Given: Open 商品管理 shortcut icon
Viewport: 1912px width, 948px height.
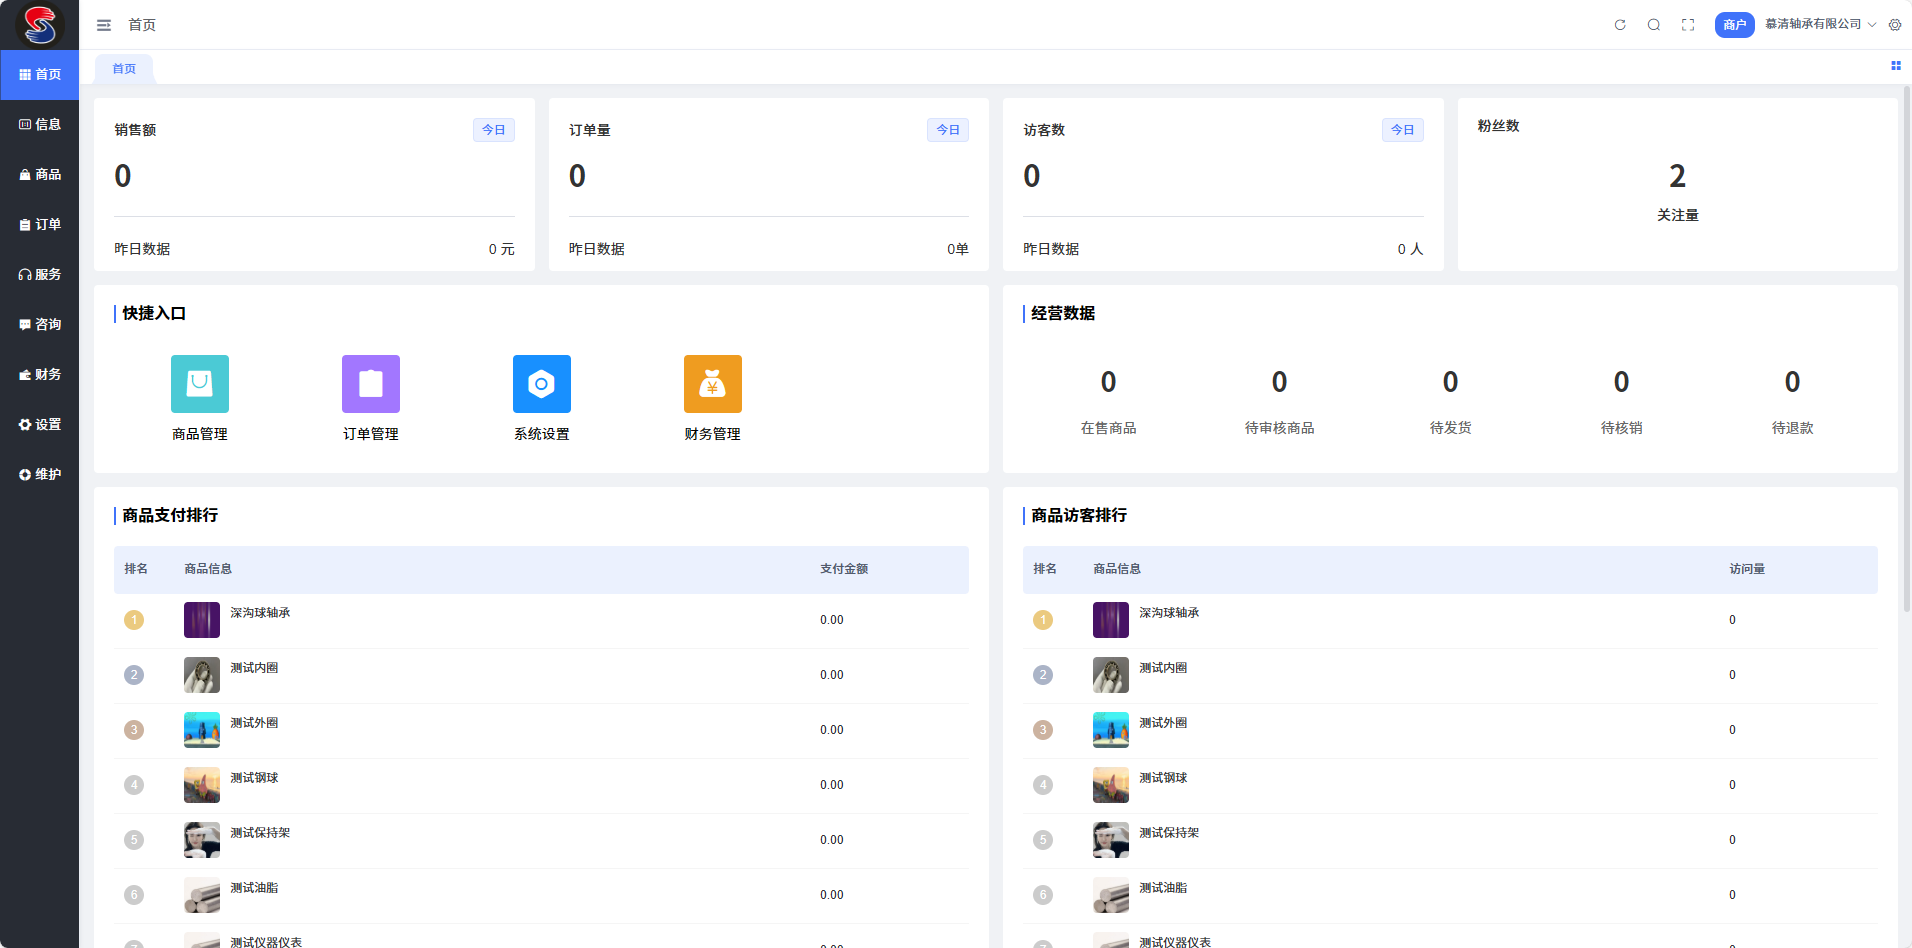Looking at the screenshot, I should point(200,384).
